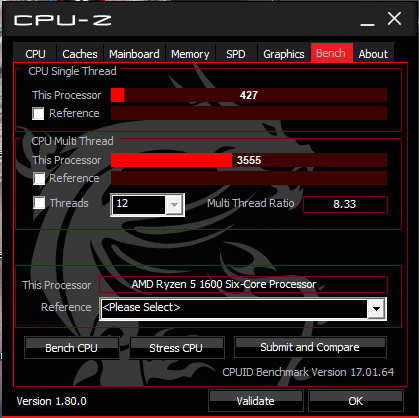Run the Stress CPU test
Viewport: 419px width, 418px height.
point(176,348)
